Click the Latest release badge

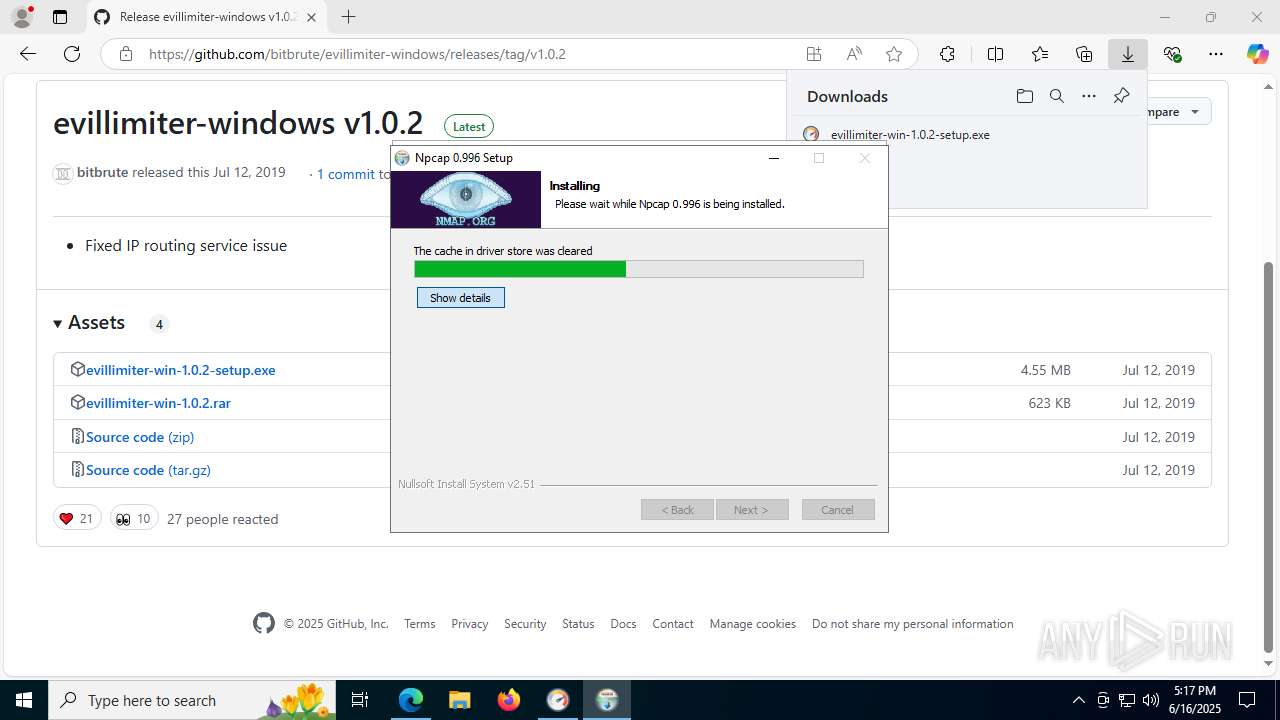(x=469, y=126)
